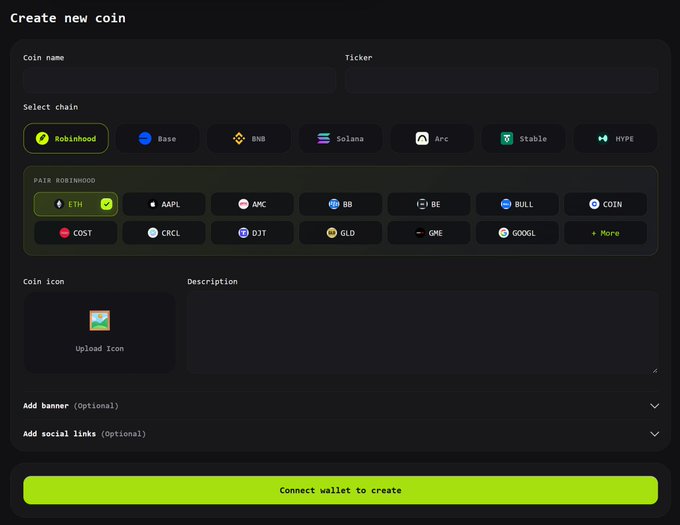Choose BNB as the chain
Image resolution: width=680 pixels, height=525 pixels.
point(249,138)
